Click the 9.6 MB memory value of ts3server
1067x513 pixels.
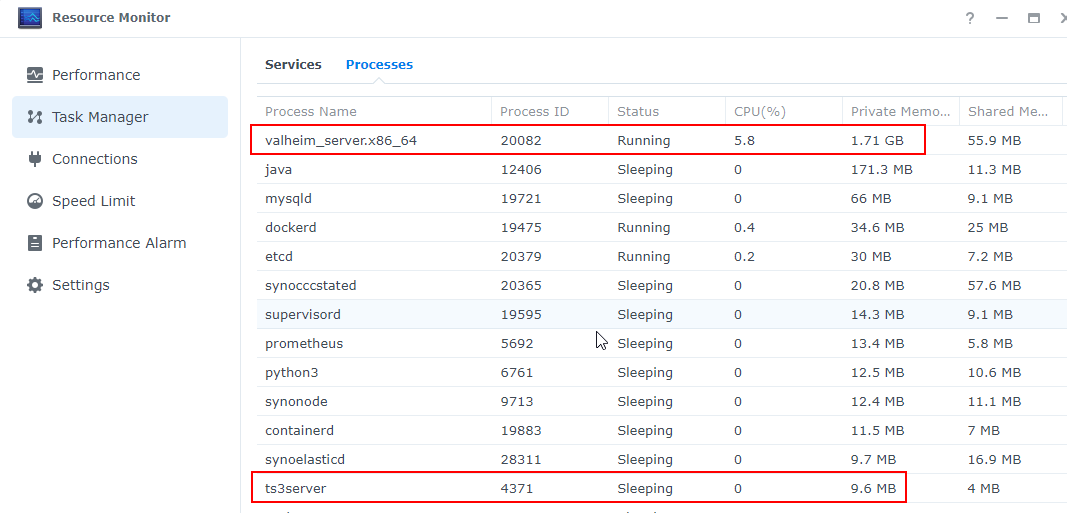click(x=874, y=489)
